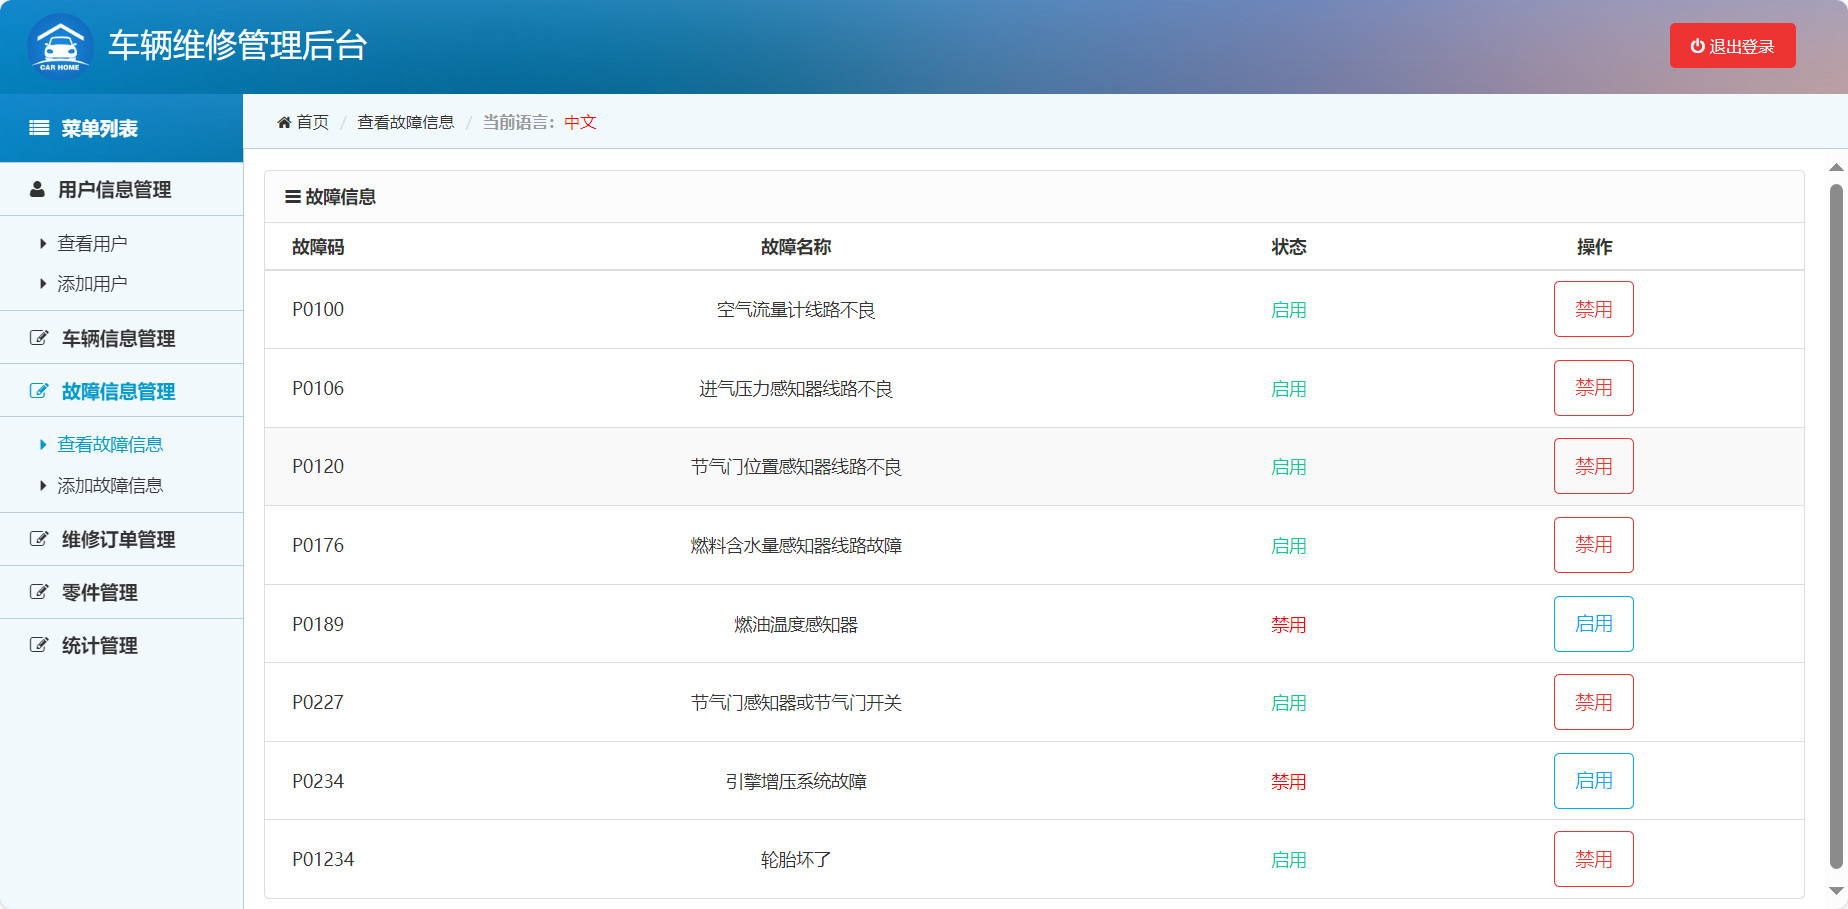The image size is (1848, 909).
Task: Click fault code P0189 cell
Action: click(318, 625)
